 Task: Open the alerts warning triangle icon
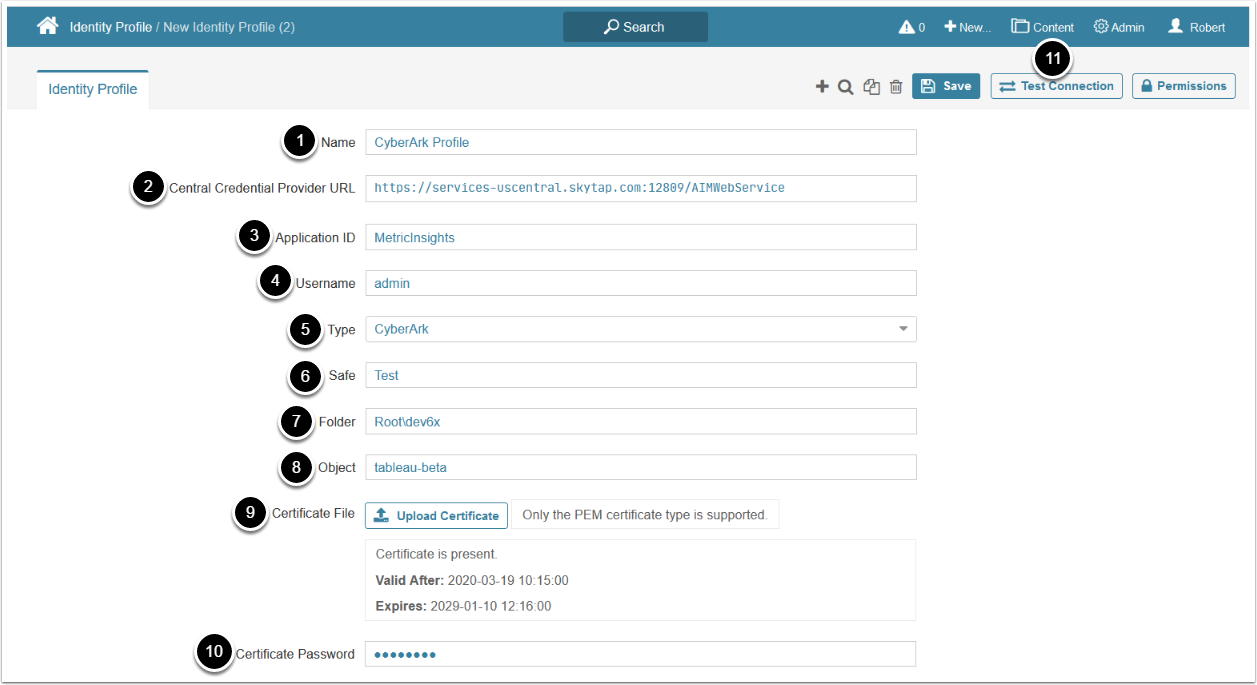(x=906, y=27)
